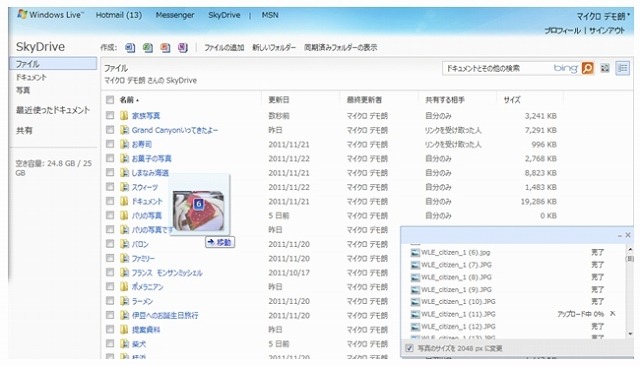Click the orange Bing search button
Viewport: 640px width, 366px height.
587,68
